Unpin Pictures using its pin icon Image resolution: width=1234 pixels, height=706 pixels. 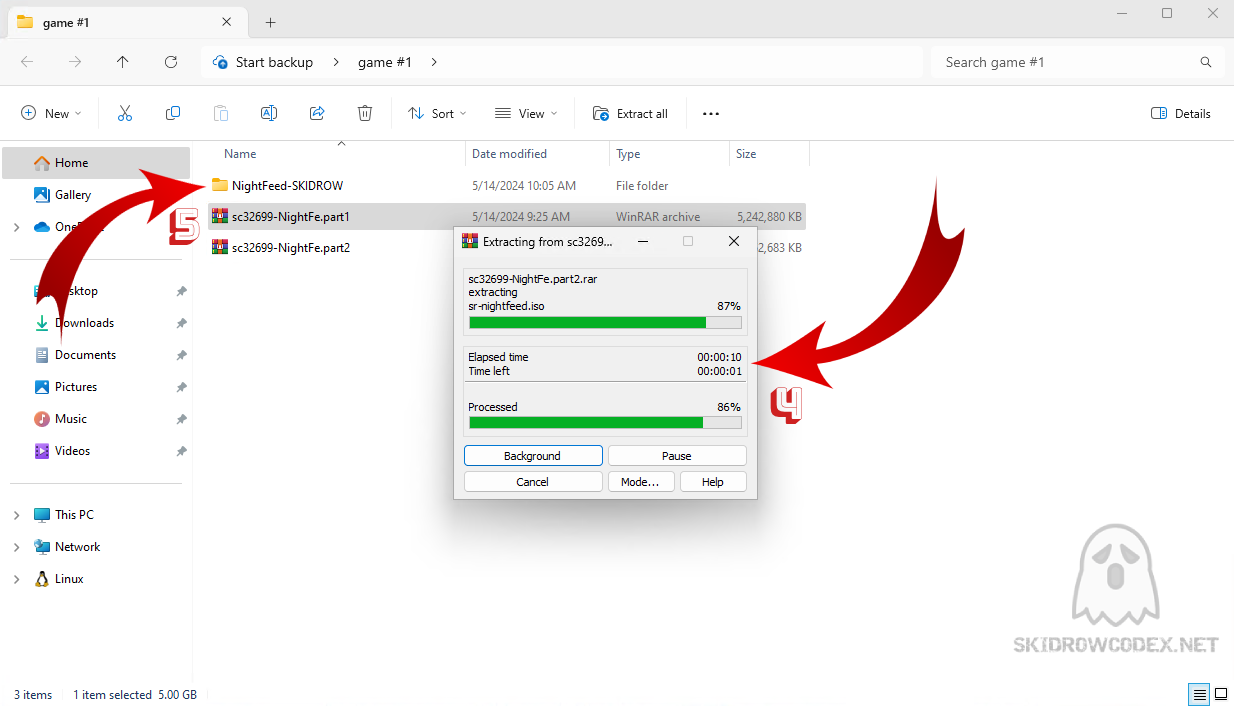(x=181, y=387)
